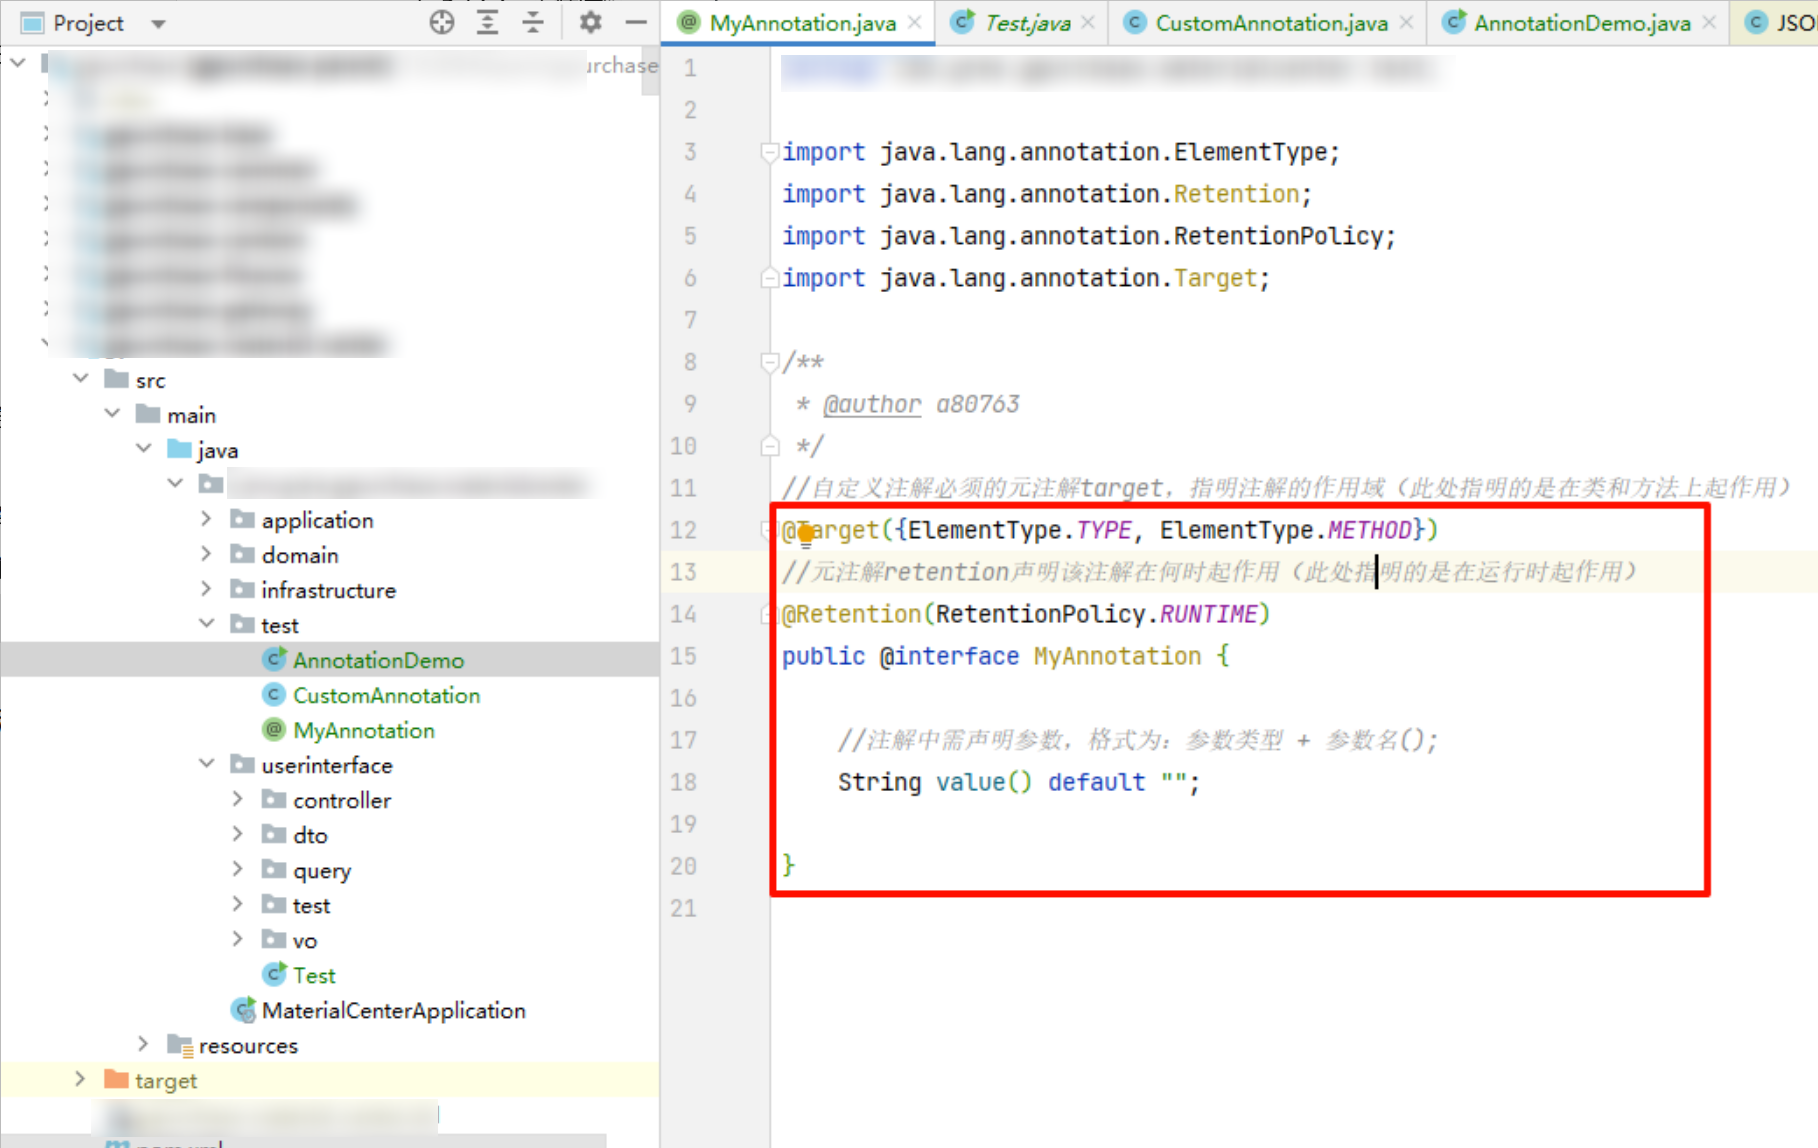Expand the query package

(x=237, y=869)
